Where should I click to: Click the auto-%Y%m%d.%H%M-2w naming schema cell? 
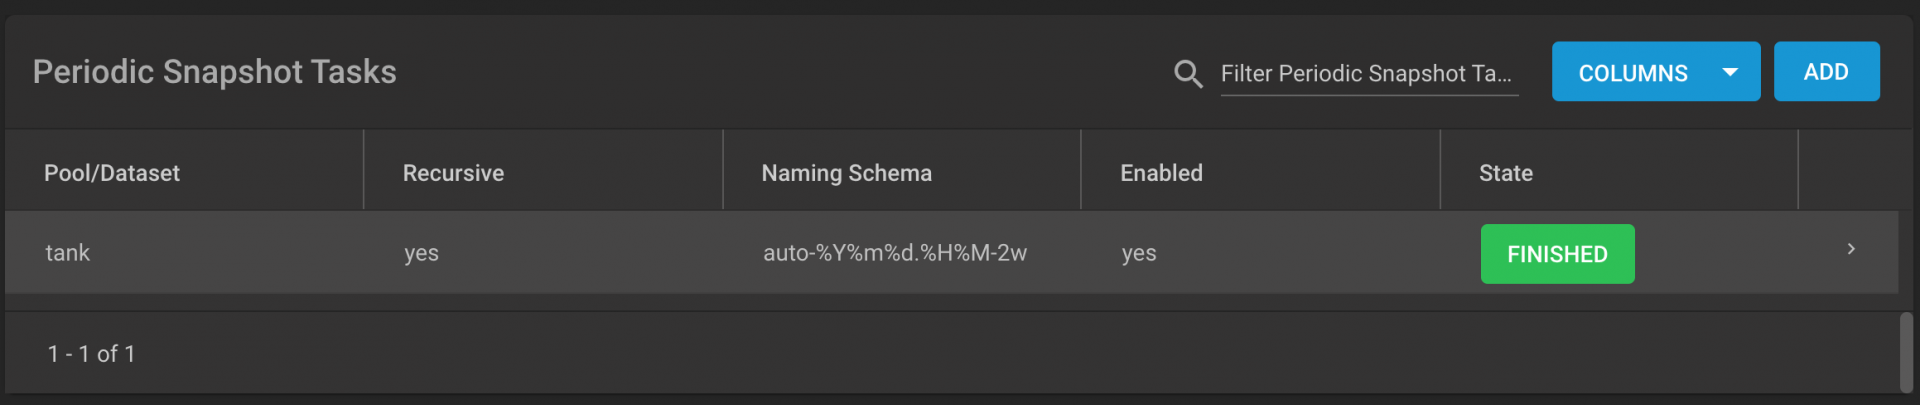pos(895,253)
